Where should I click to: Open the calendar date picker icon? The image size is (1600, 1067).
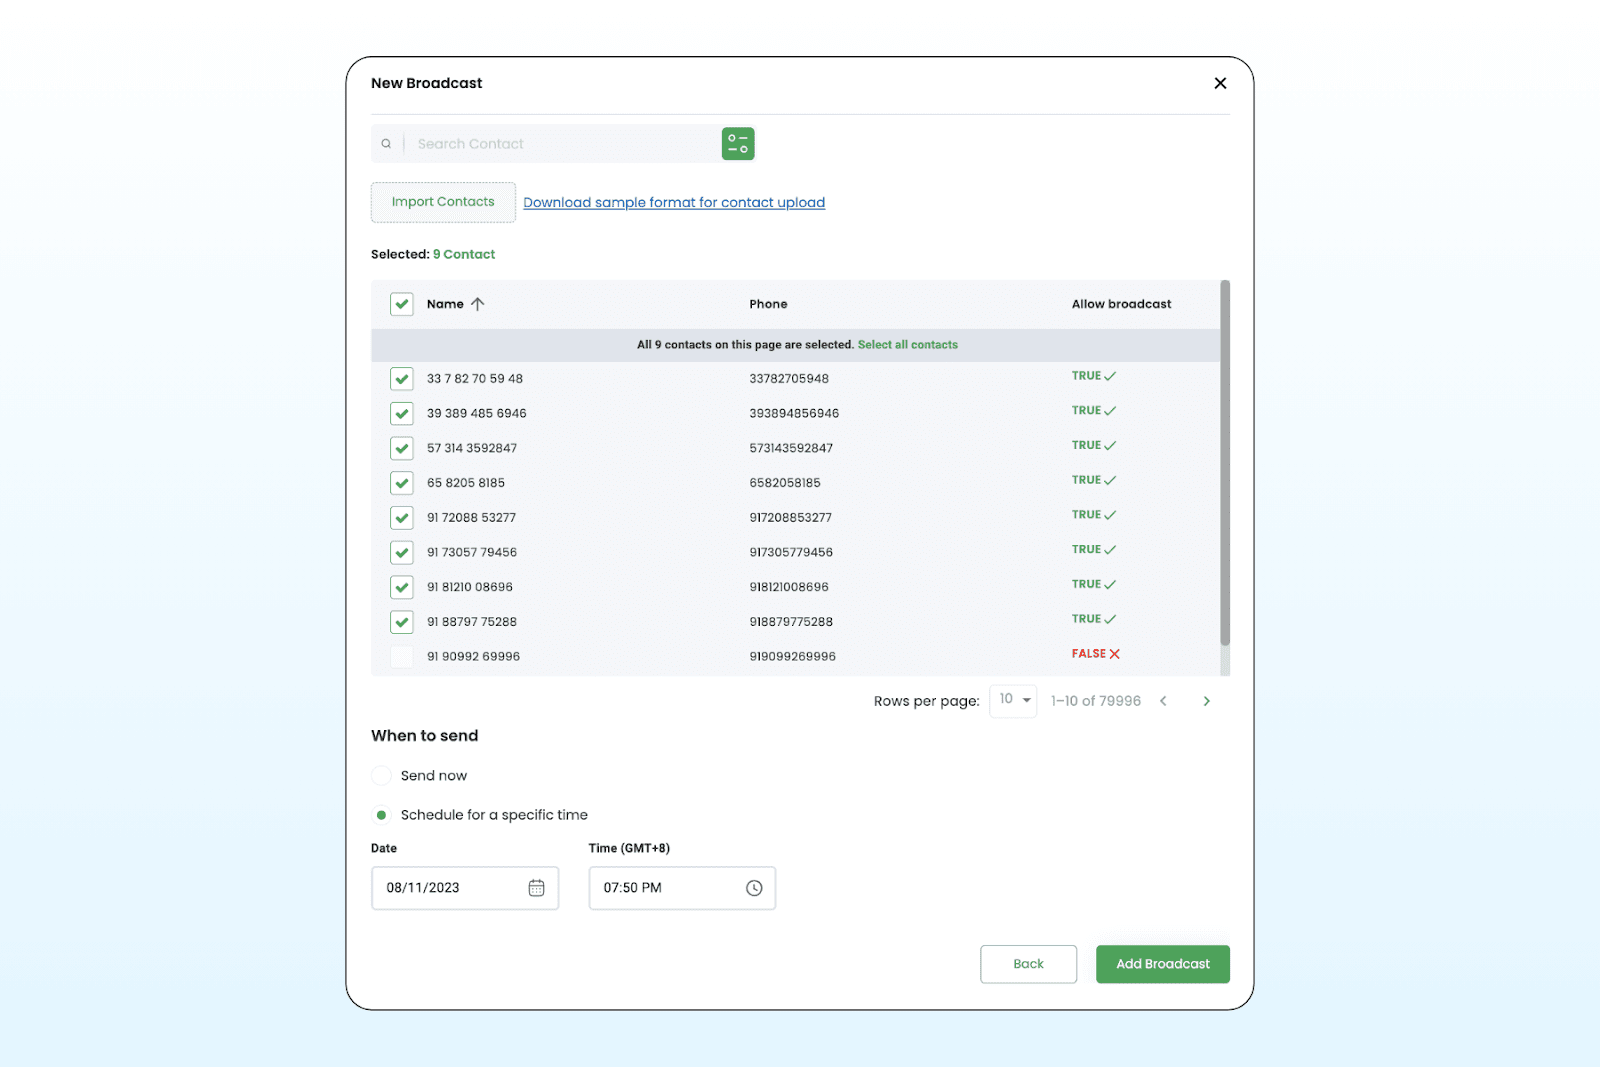[536, 888]
